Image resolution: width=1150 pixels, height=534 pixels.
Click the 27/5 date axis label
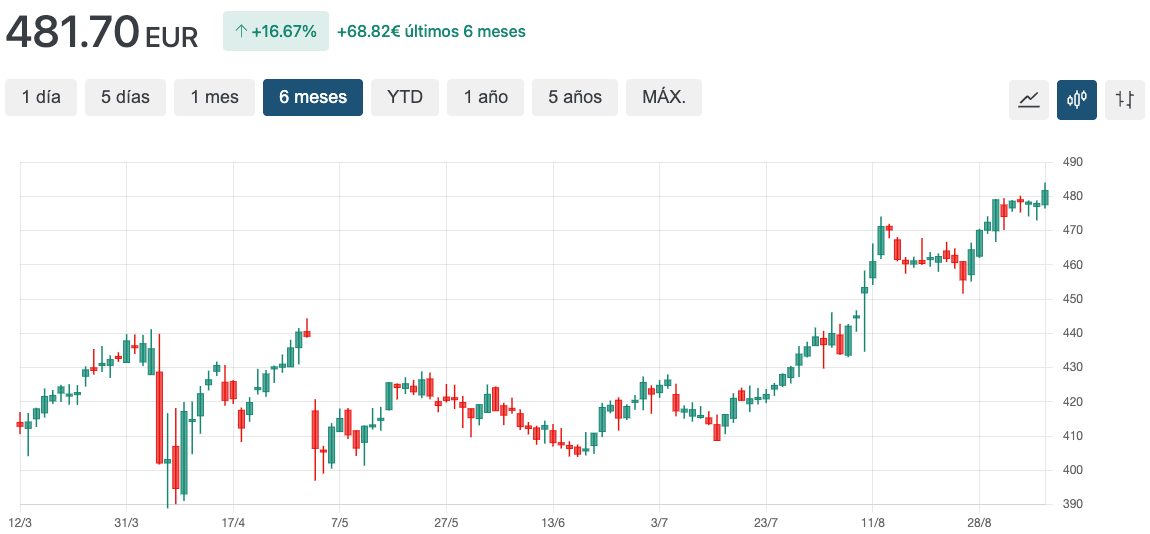(446, 522)
